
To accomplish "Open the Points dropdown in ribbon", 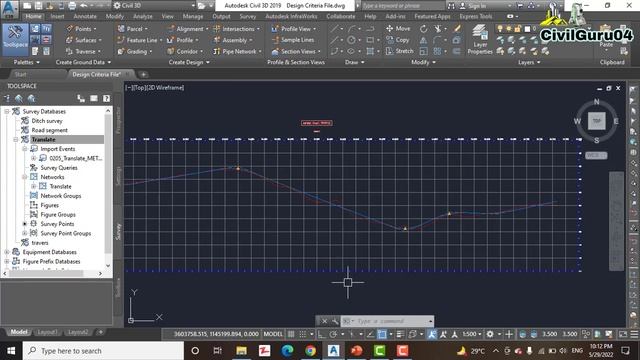I will click(x=82, y=29).
